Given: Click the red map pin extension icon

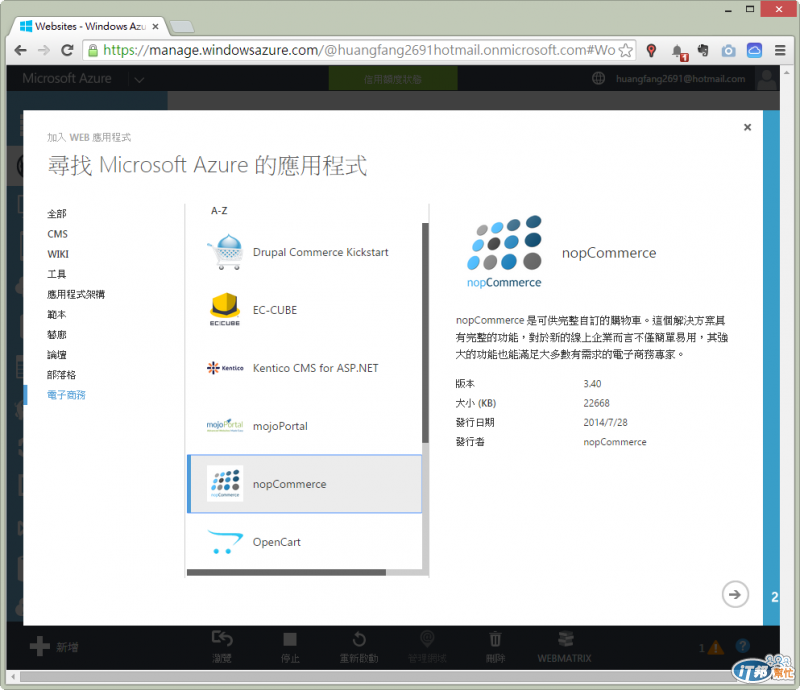Looking at the screenshot, I should tap(651, 50).
